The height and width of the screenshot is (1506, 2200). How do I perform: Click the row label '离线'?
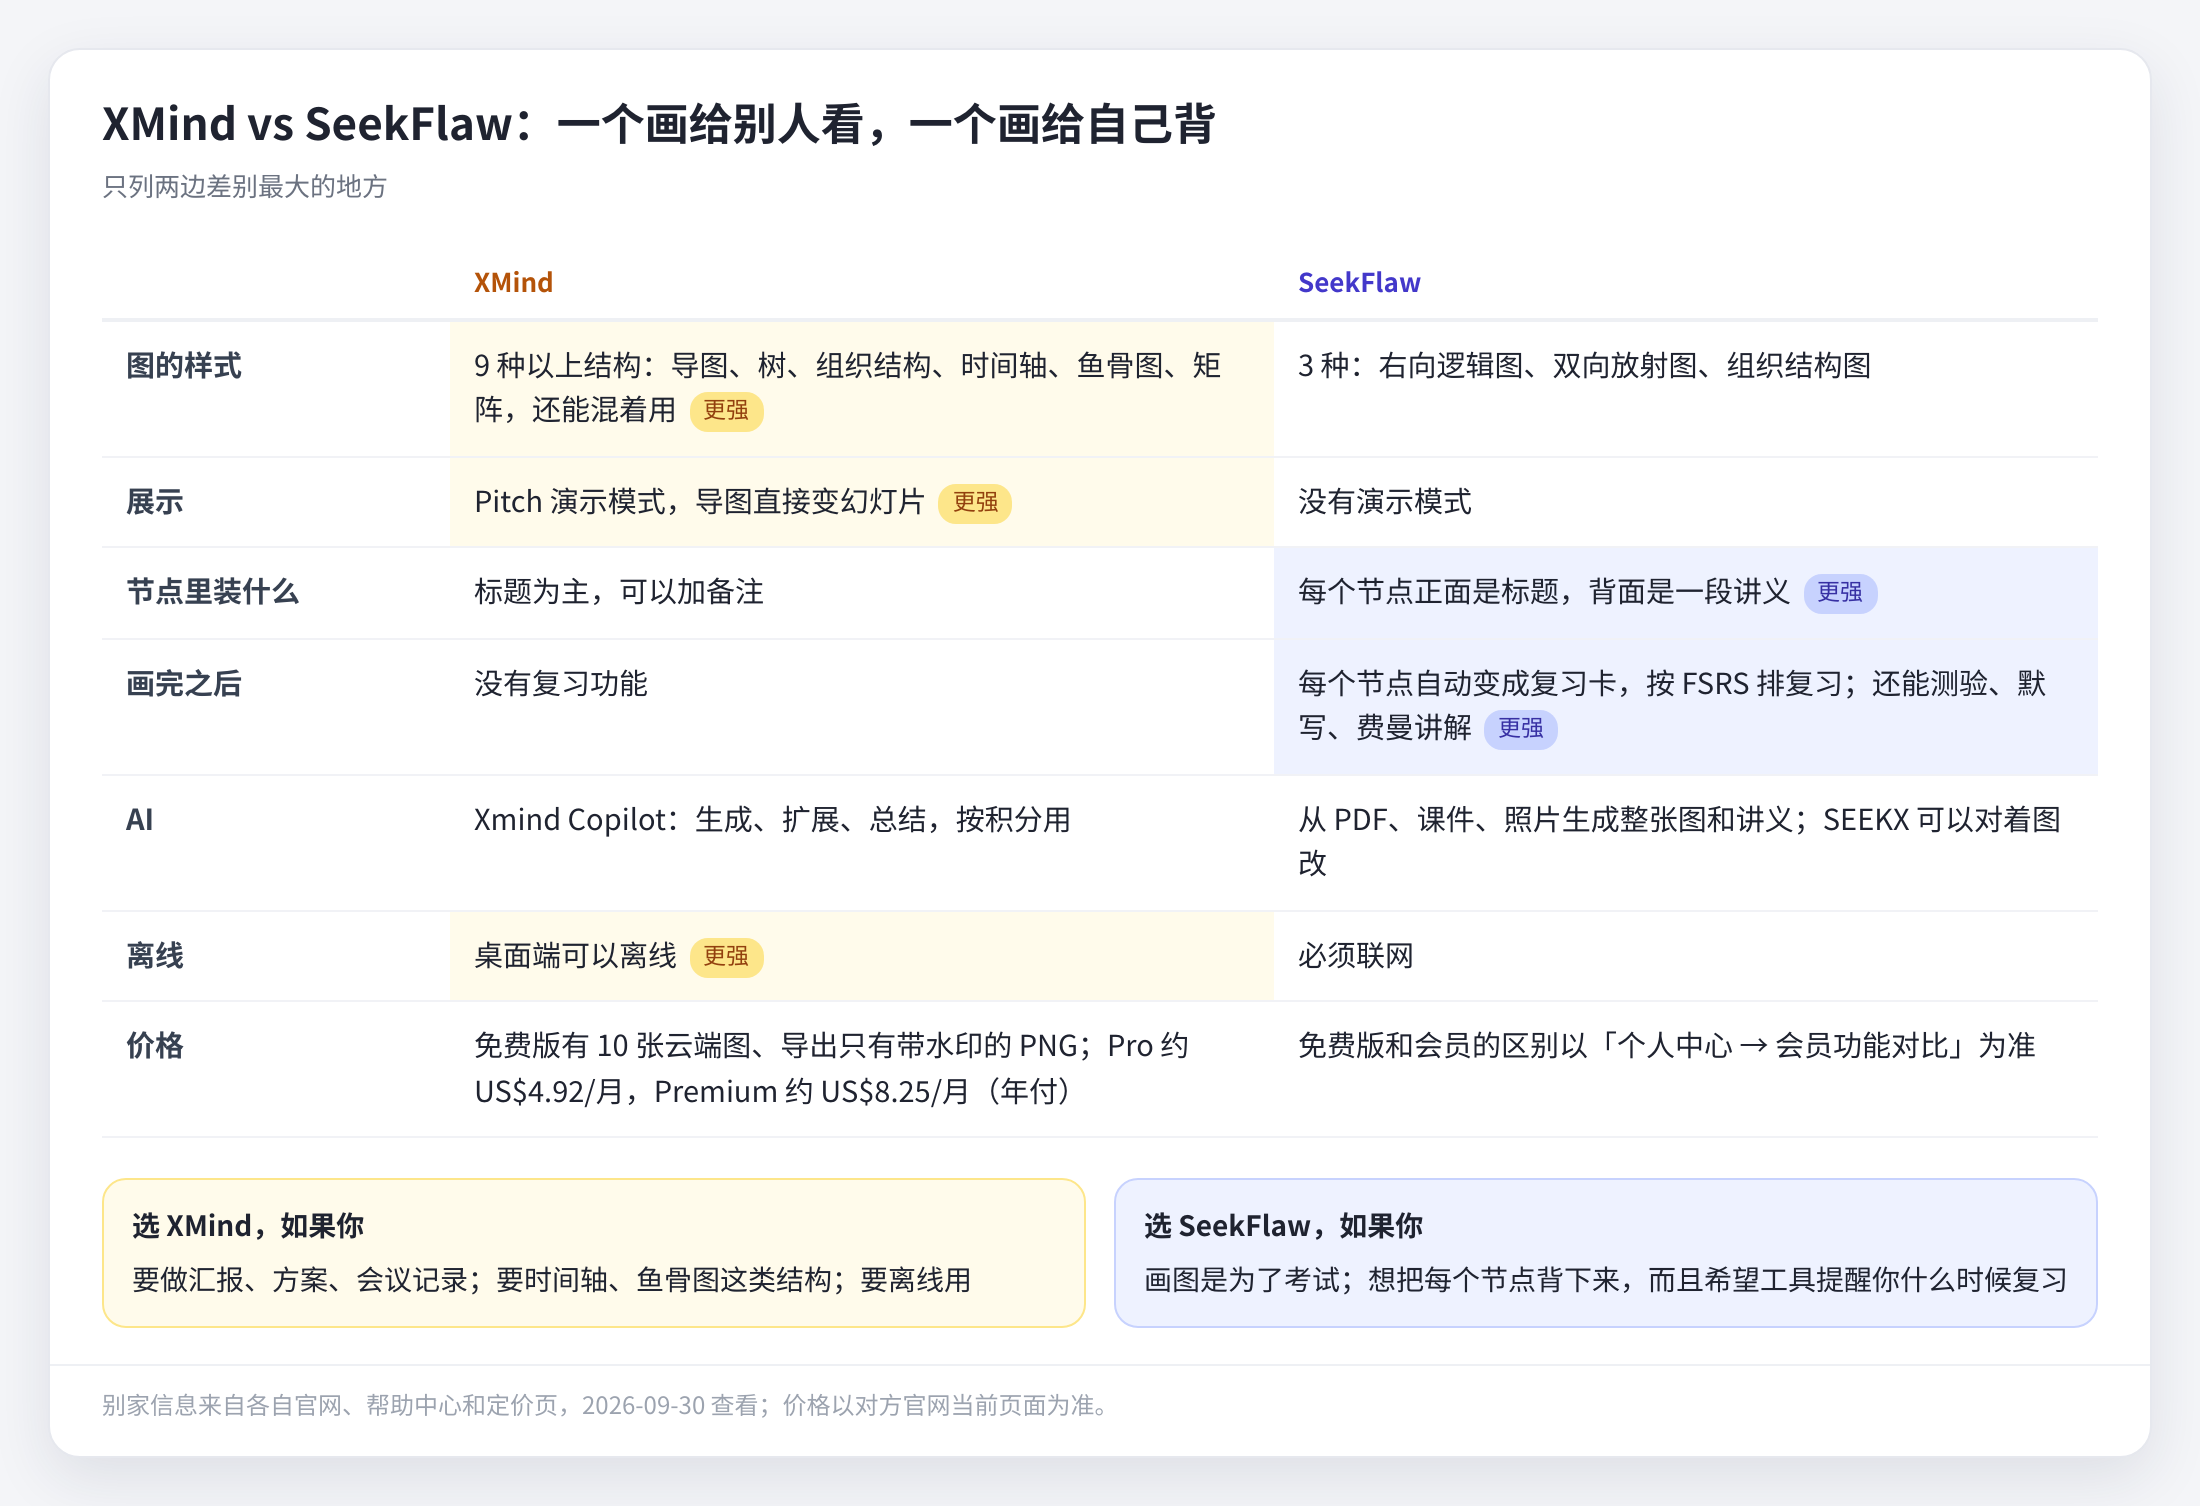pos(155,956)
